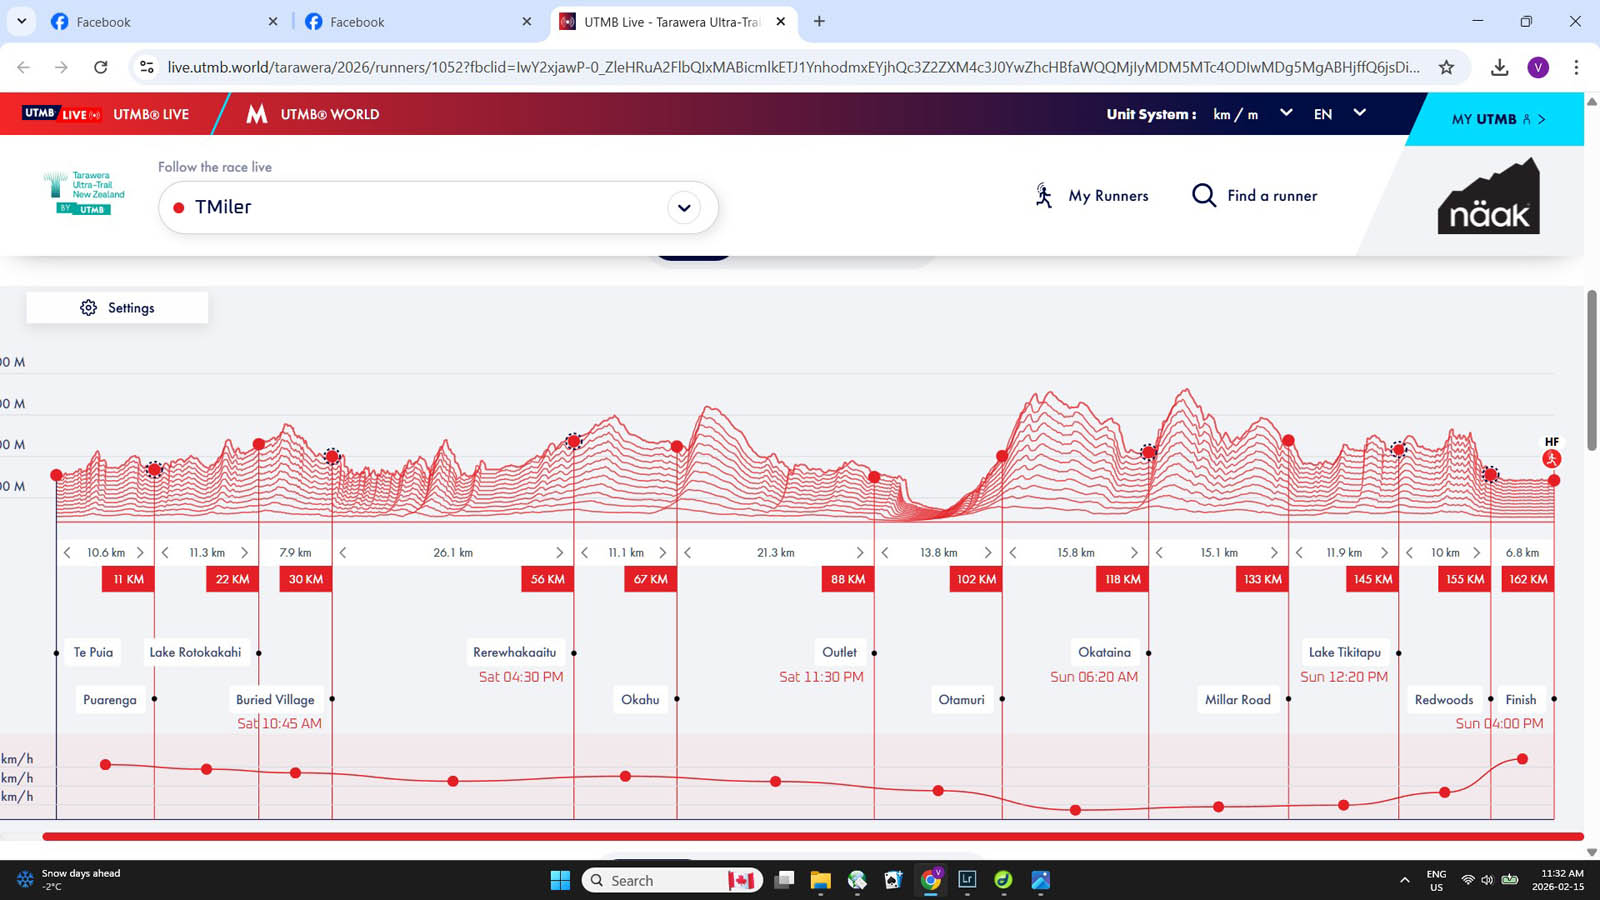Viewport: 1600px width, 900px height.
Task: Click the MY UTMB button
Action: point(1497,119)
